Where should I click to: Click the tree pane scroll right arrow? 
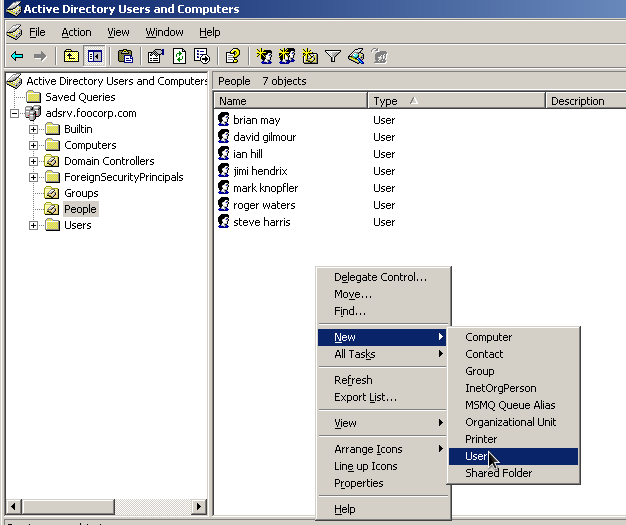pos(199,507)
